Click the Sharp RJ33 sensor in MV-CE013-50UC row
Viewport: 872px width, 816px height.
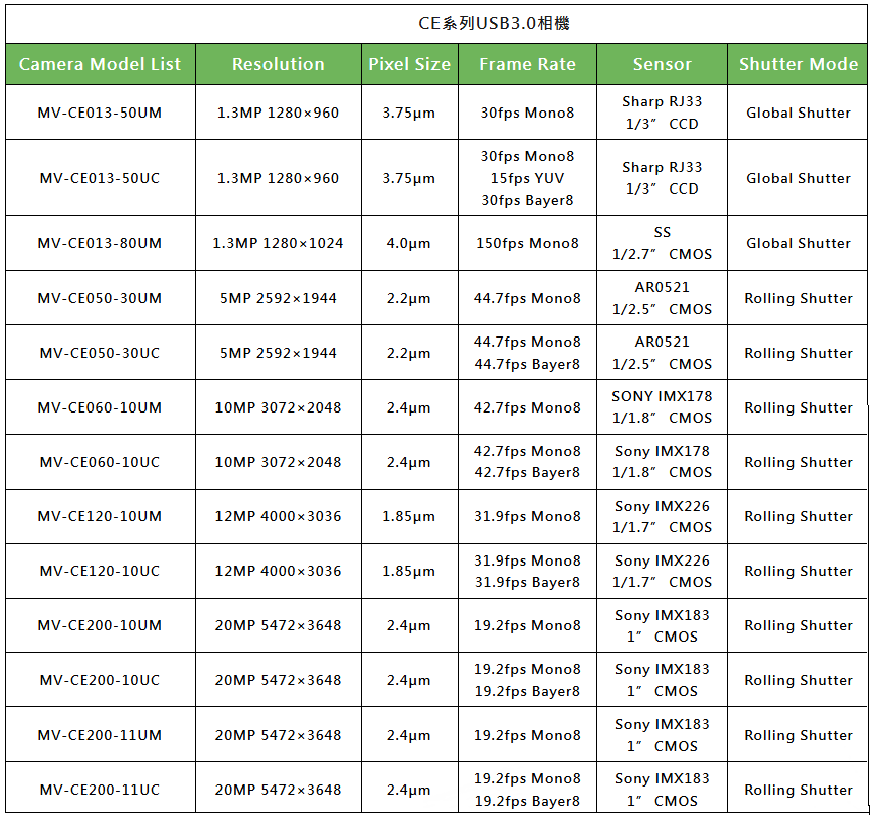click(x=662, y=178)
